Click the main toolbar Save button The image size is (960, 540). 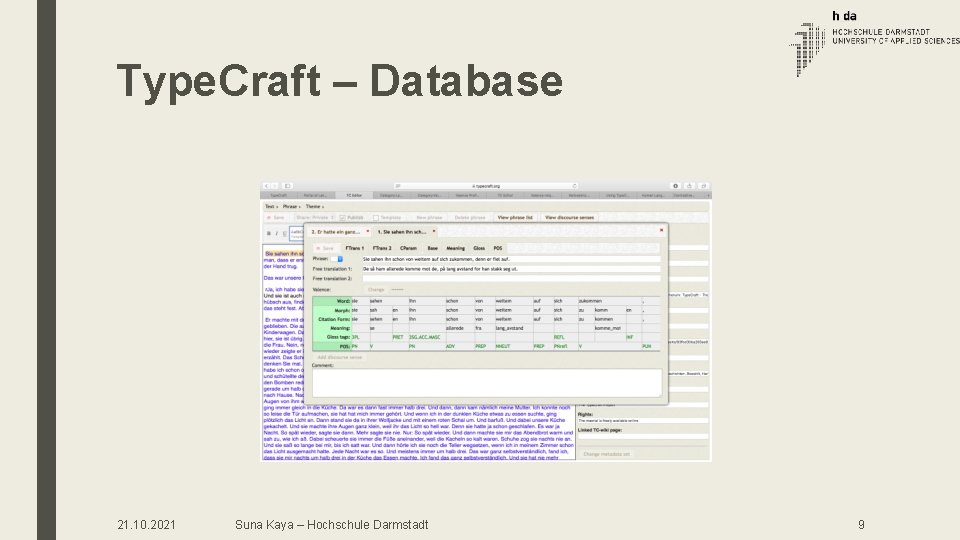(276, 217)
